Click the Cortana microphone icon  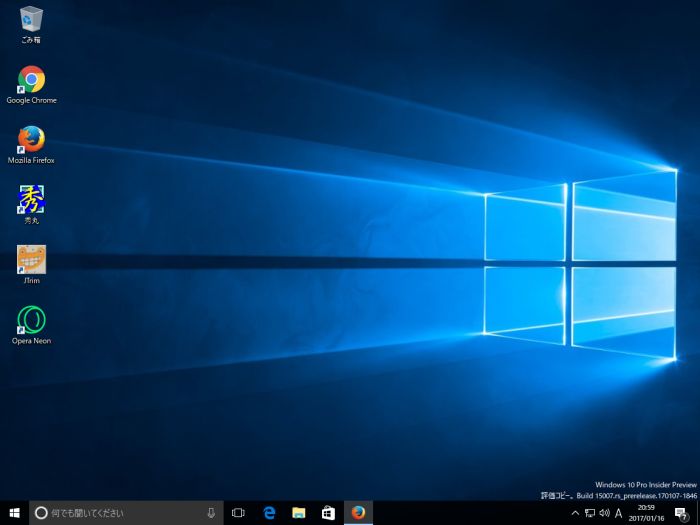point(211,513)
